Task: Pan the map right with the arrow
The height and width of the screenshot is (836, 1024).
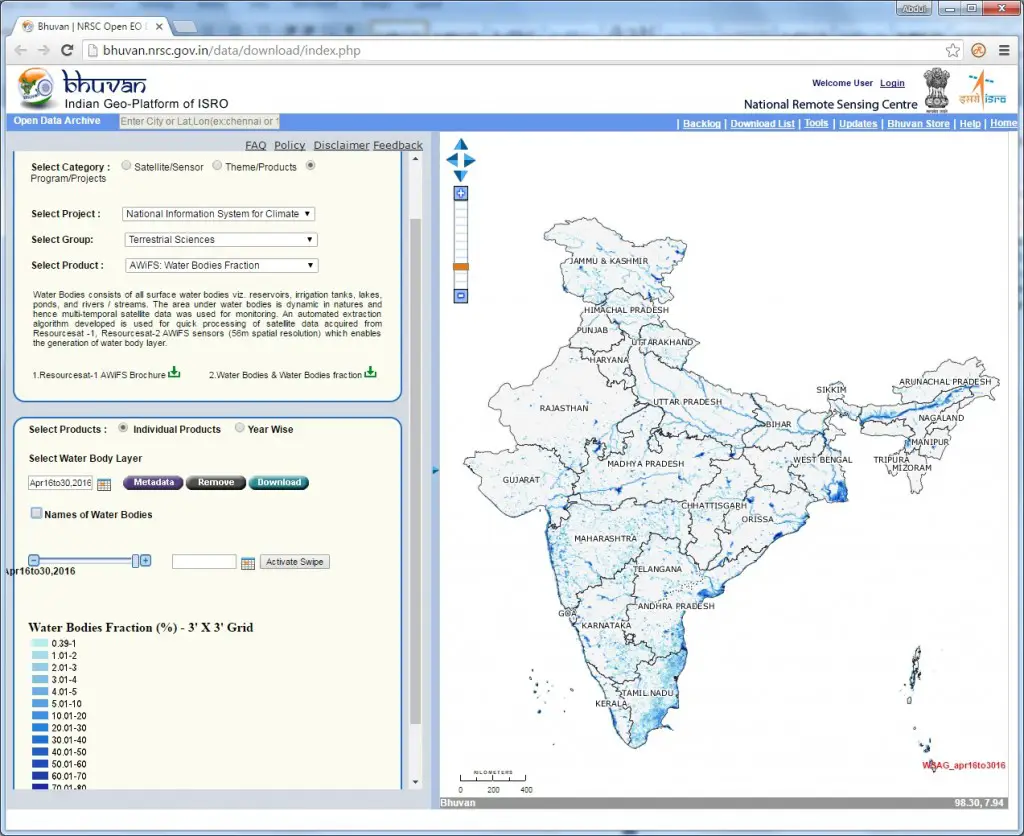Action: pyautogui.click(x=470, y=160)
